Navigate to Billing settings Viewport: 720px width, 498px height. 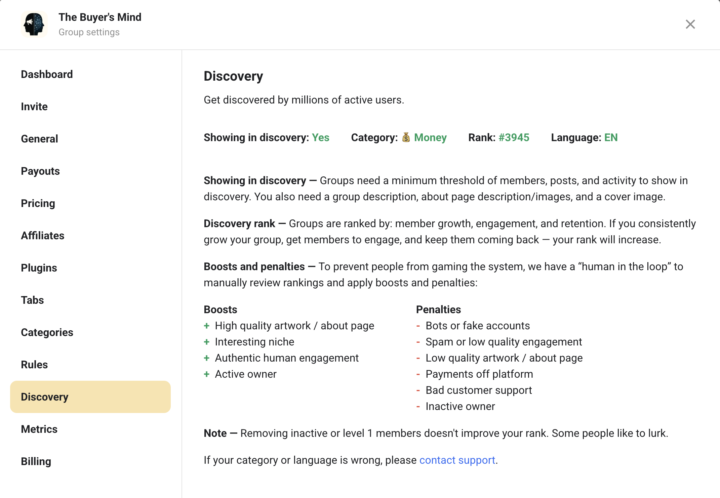coord(36,461)
